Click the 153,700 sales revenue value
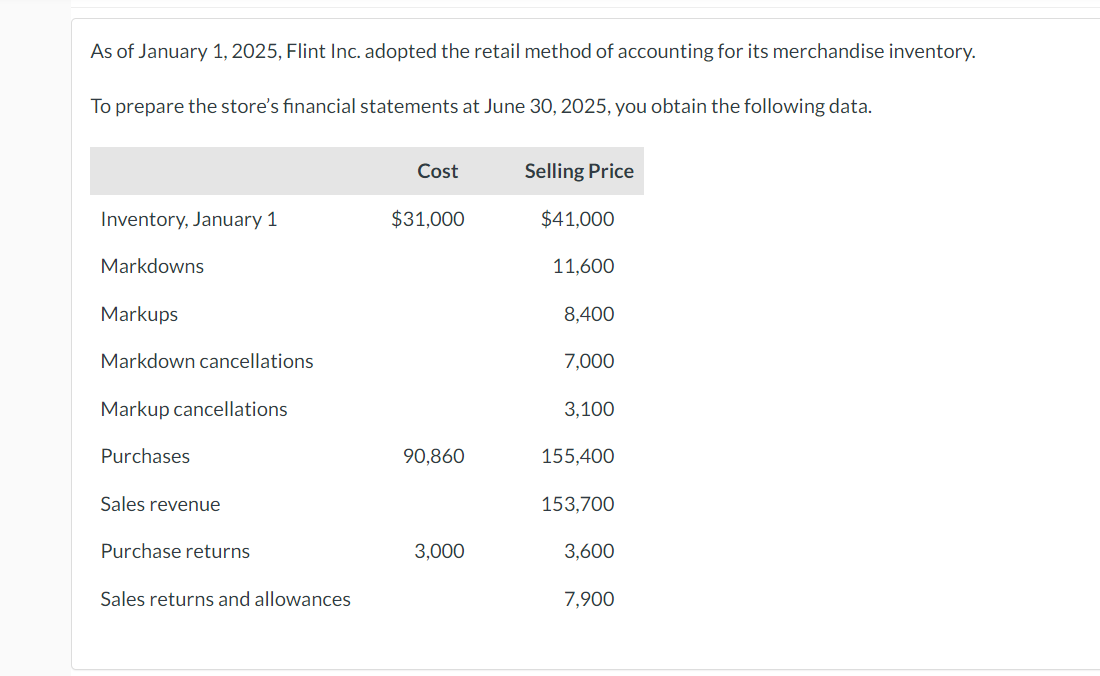The height and width of the screenshot is (676, 1100). pyautogui.click(x=578, y=504)
